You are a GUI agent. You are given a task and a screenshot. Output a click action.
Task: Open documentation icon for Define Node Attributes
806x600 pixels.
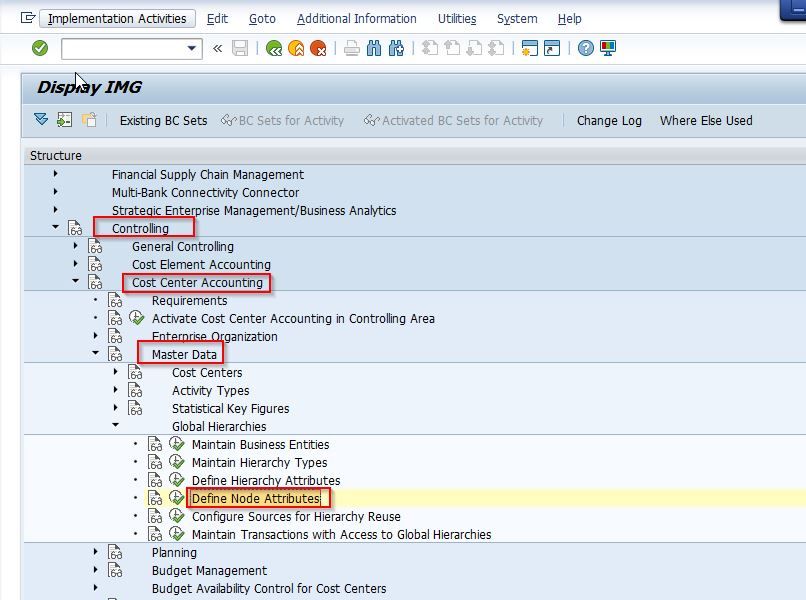coord(155,498)
